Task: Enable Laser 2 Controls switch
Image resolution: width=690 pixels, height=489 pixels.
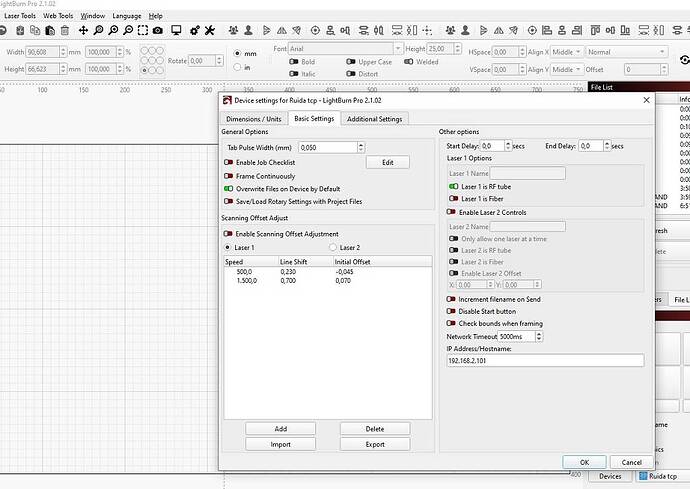Action: (451, 212)
